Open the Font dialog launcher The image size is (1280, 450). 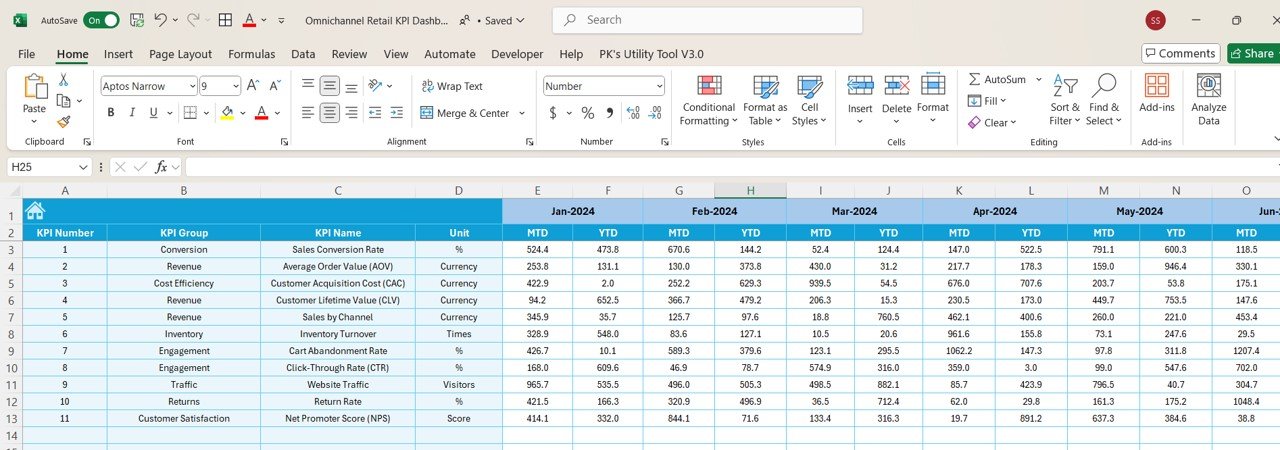coord(284,142)
